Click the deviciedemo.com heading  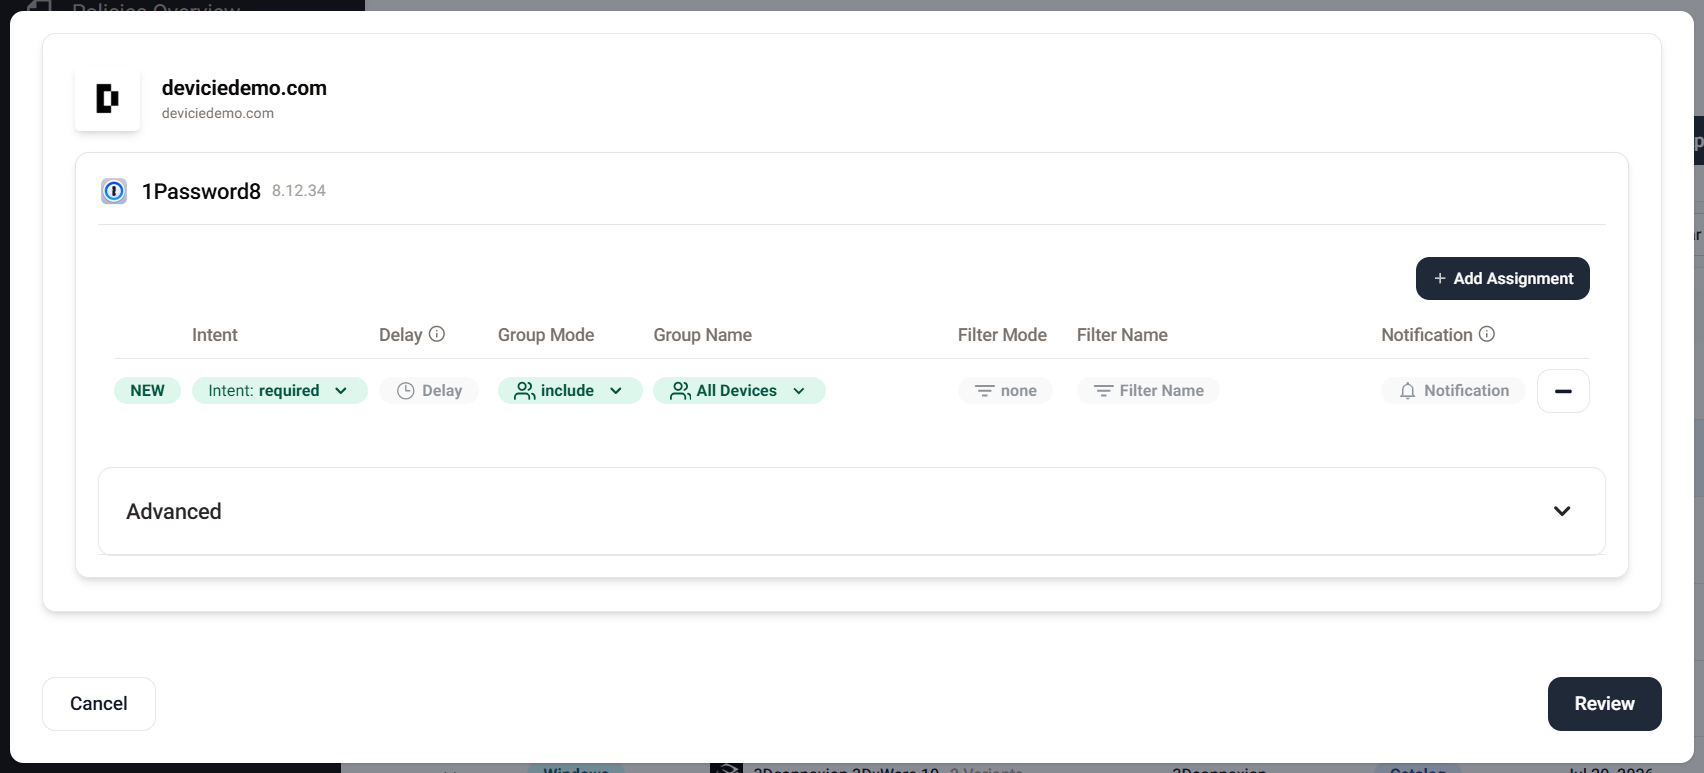(244, 88)
